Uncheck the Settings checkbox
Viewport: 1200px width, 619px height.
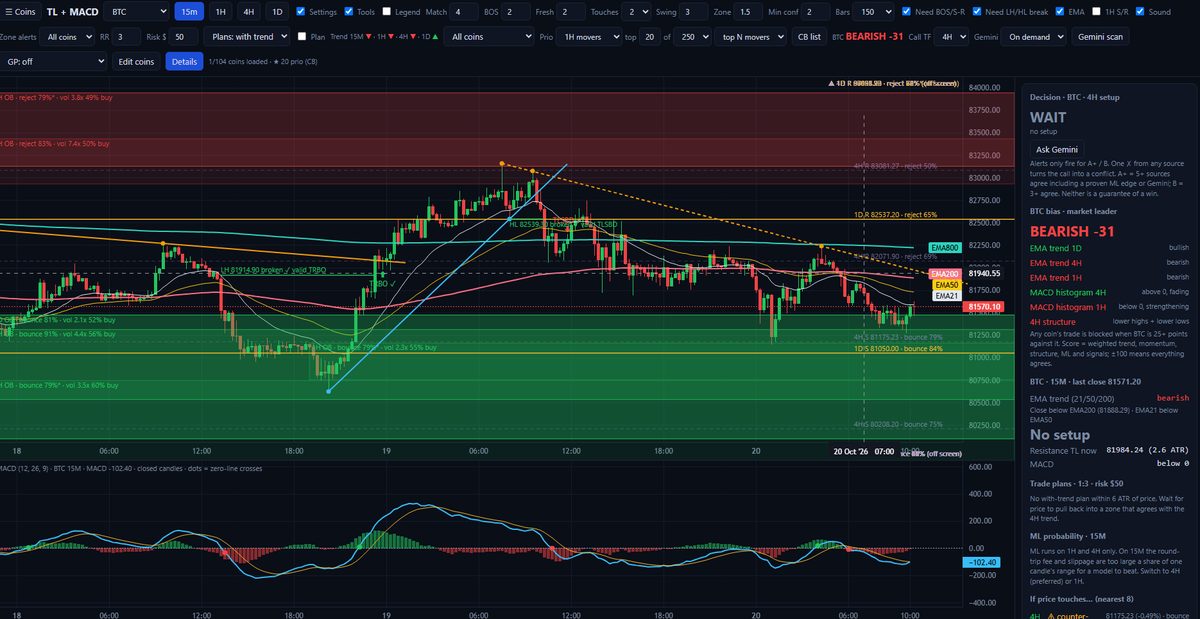click(x=301, y=12)
